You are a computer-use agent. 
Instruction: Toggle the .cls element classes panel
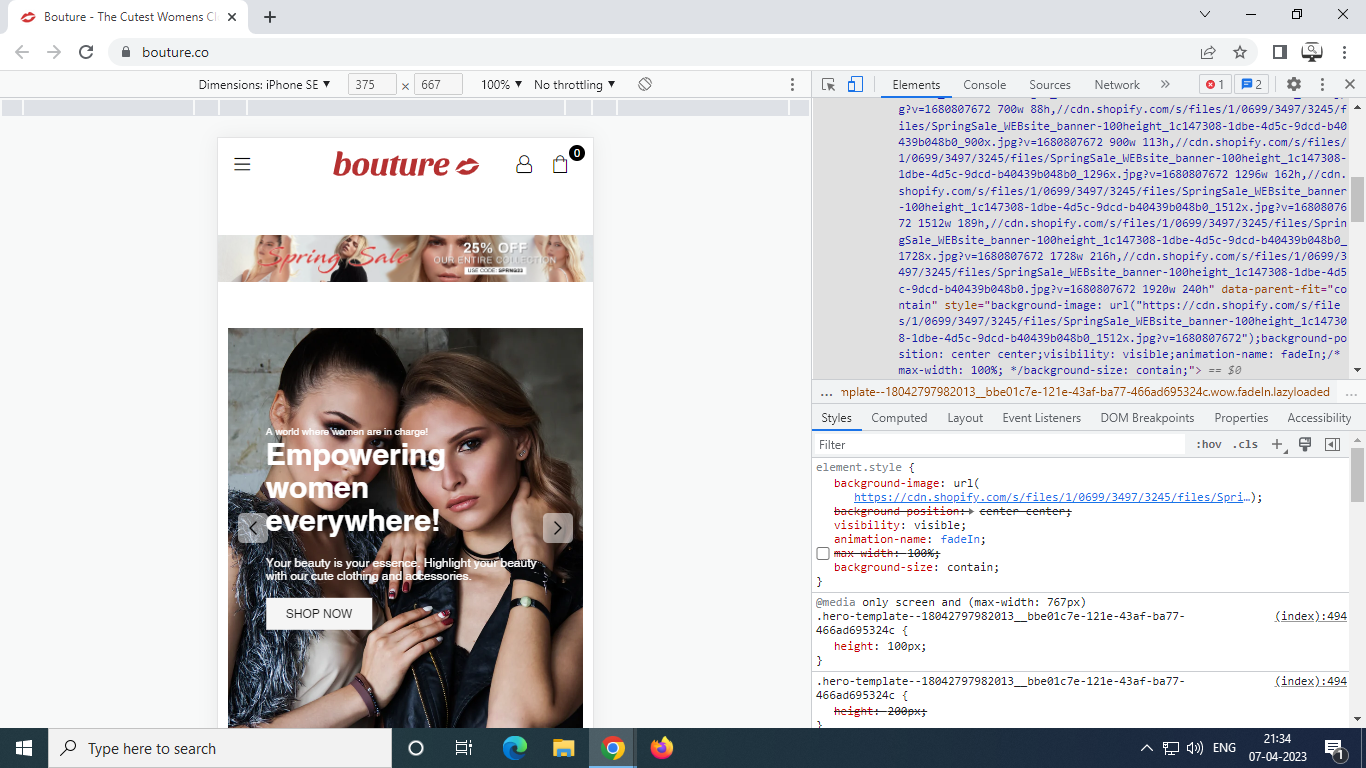click(1245, 445)
